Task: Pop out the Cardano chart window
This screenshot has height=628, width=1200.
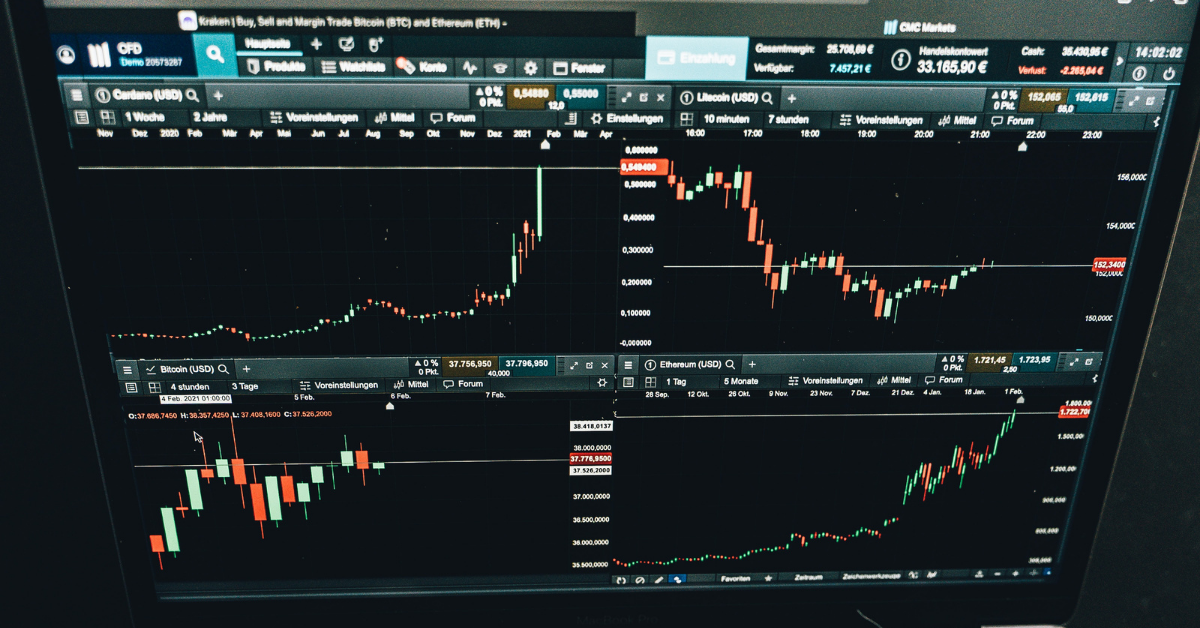Action: coord(644,97)
